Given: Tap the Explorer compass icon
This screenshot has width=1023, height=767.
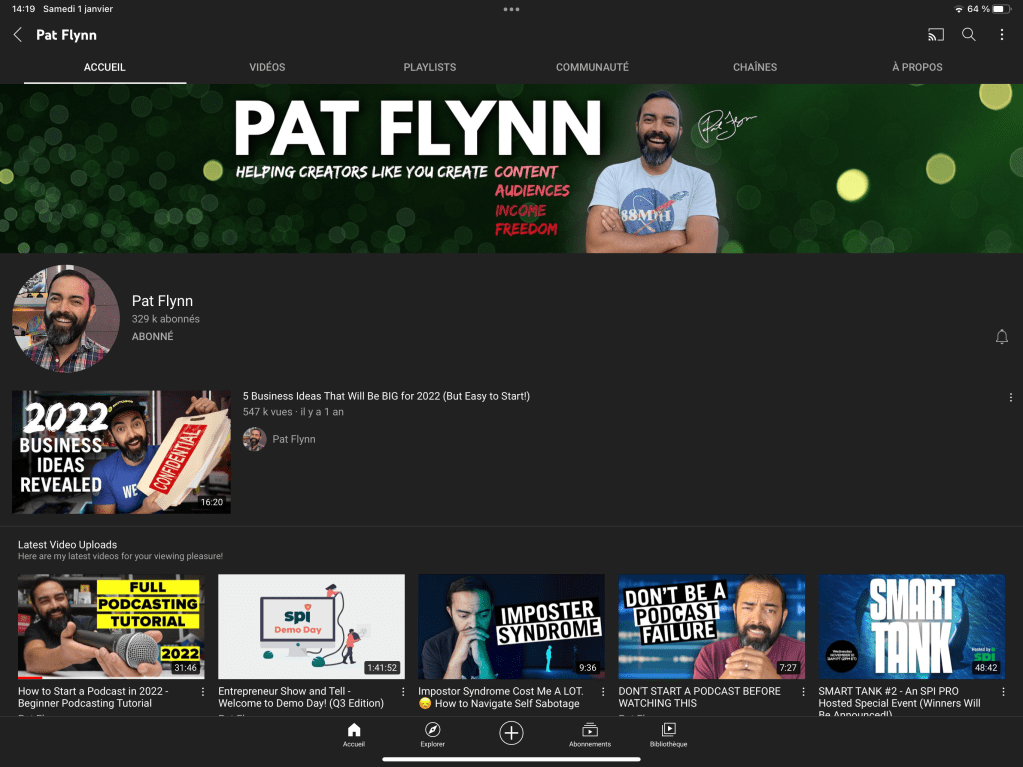Looking at the screenshot, I should [x=432, y=735].
